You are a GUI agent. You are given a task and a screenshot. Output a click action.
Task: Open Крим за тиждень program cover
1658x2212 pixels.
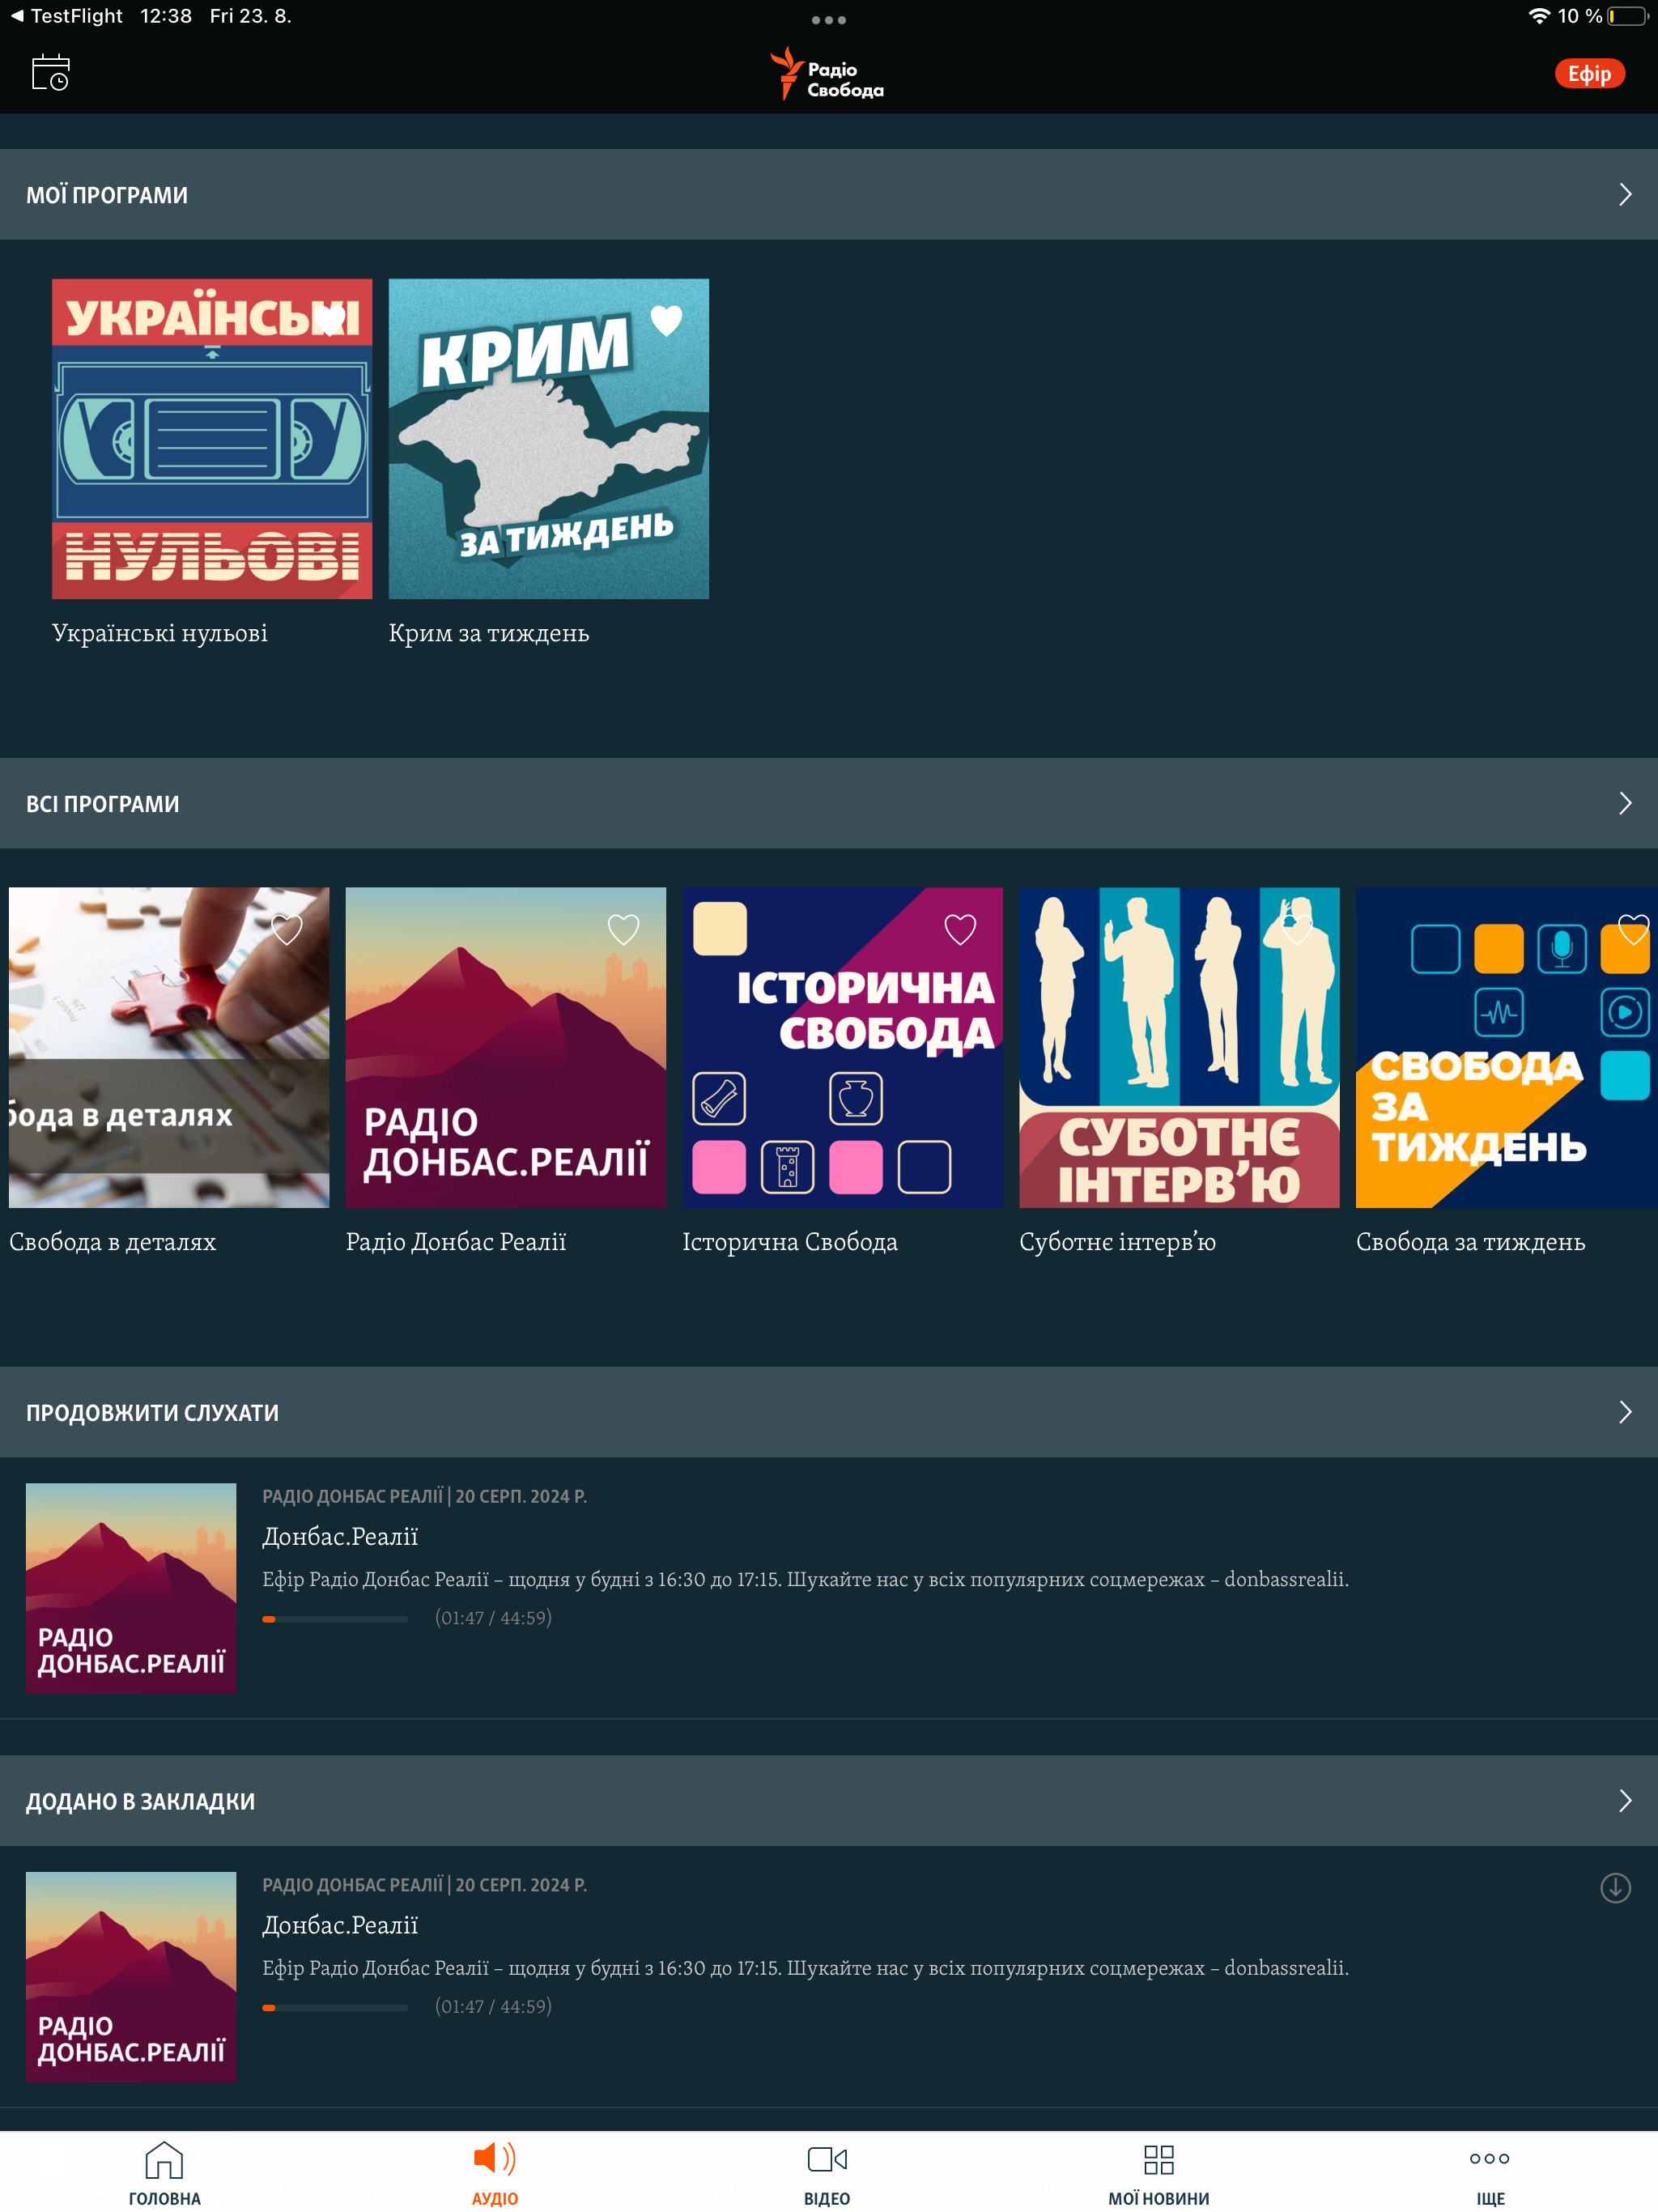[x=549, y=439]
